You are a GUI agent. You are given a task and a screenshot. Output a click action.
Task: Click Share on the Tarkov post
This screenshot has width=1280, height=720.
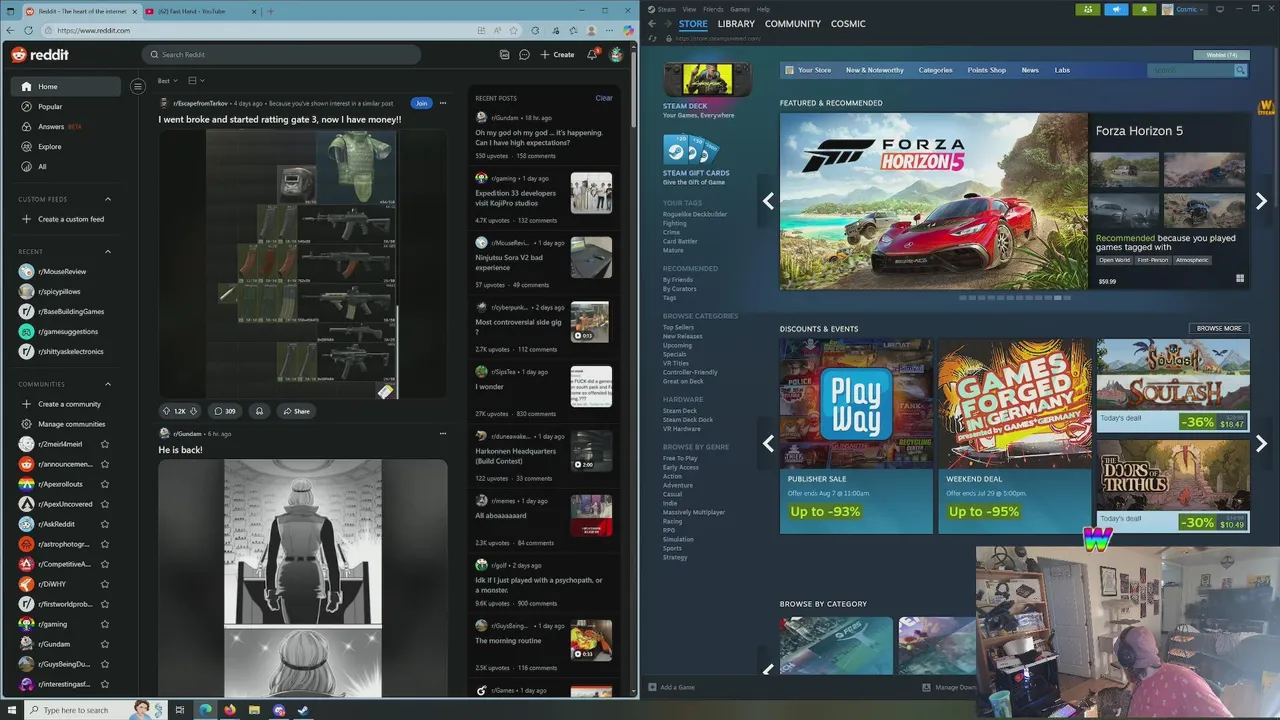point(295,411)
